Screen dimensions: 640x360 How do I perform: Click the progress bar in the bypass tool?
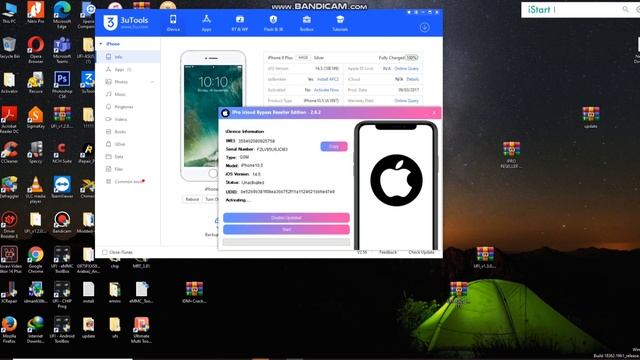pyautogui.click(x=286, y=242)
